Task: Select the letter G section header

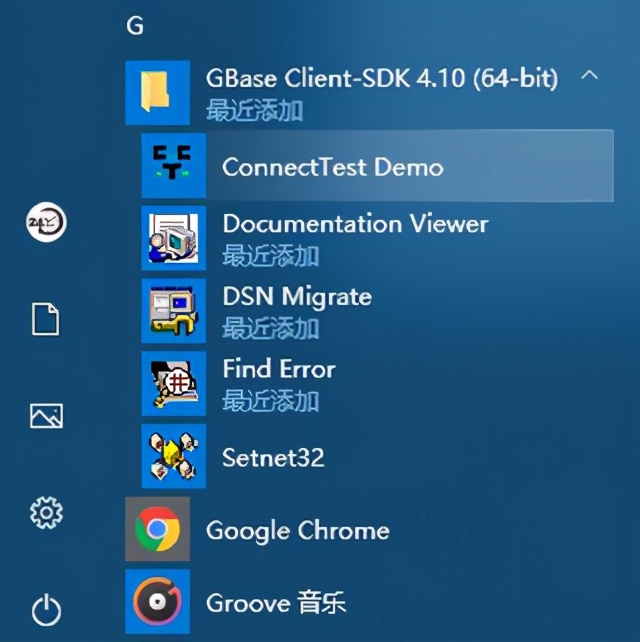Action: pos(135,26)
